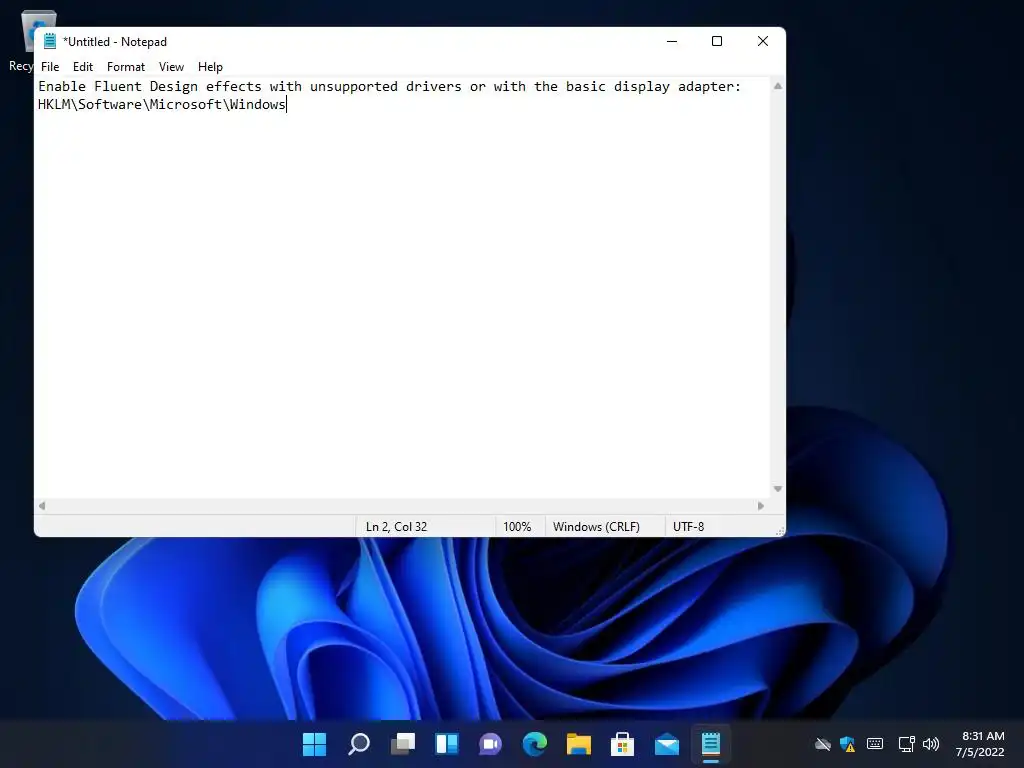Click the Notepad icon in title bar
The width and height of the screenshot is (1024, 768).
[50, 41]
